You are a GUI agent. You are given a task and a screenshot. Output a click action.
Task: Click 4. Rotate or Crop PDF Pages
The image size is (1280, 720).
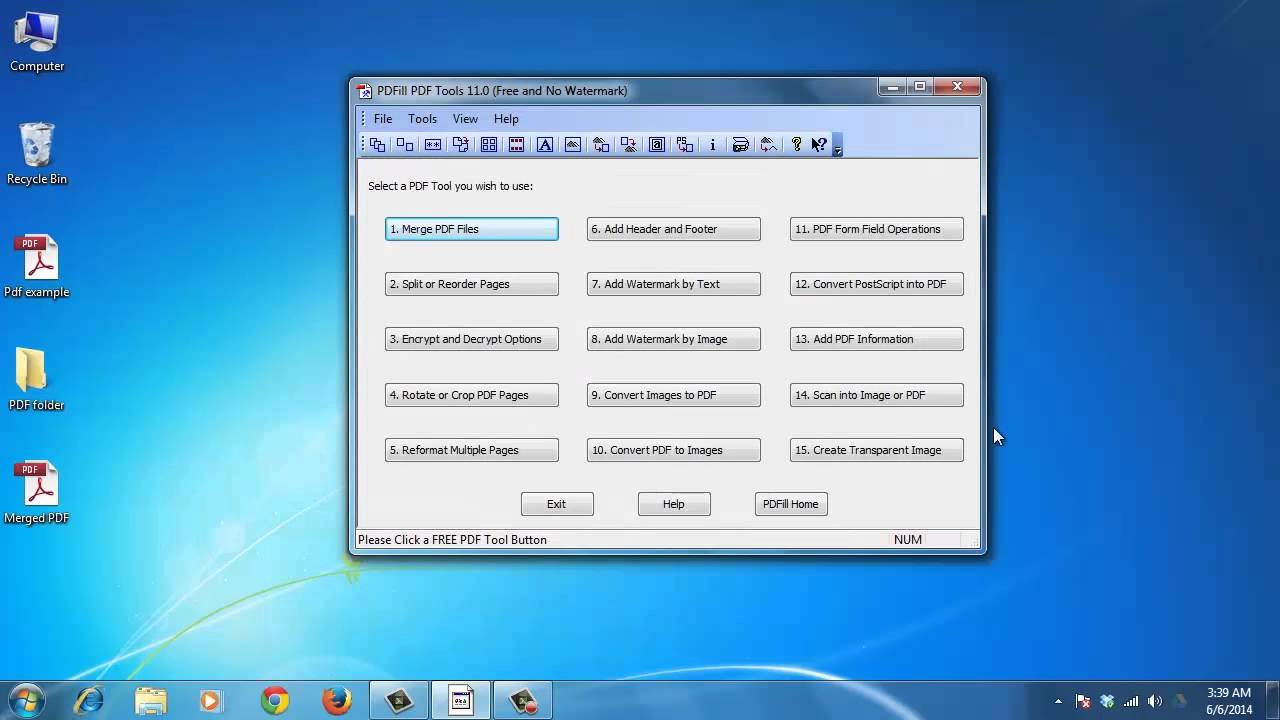[472, 395]
